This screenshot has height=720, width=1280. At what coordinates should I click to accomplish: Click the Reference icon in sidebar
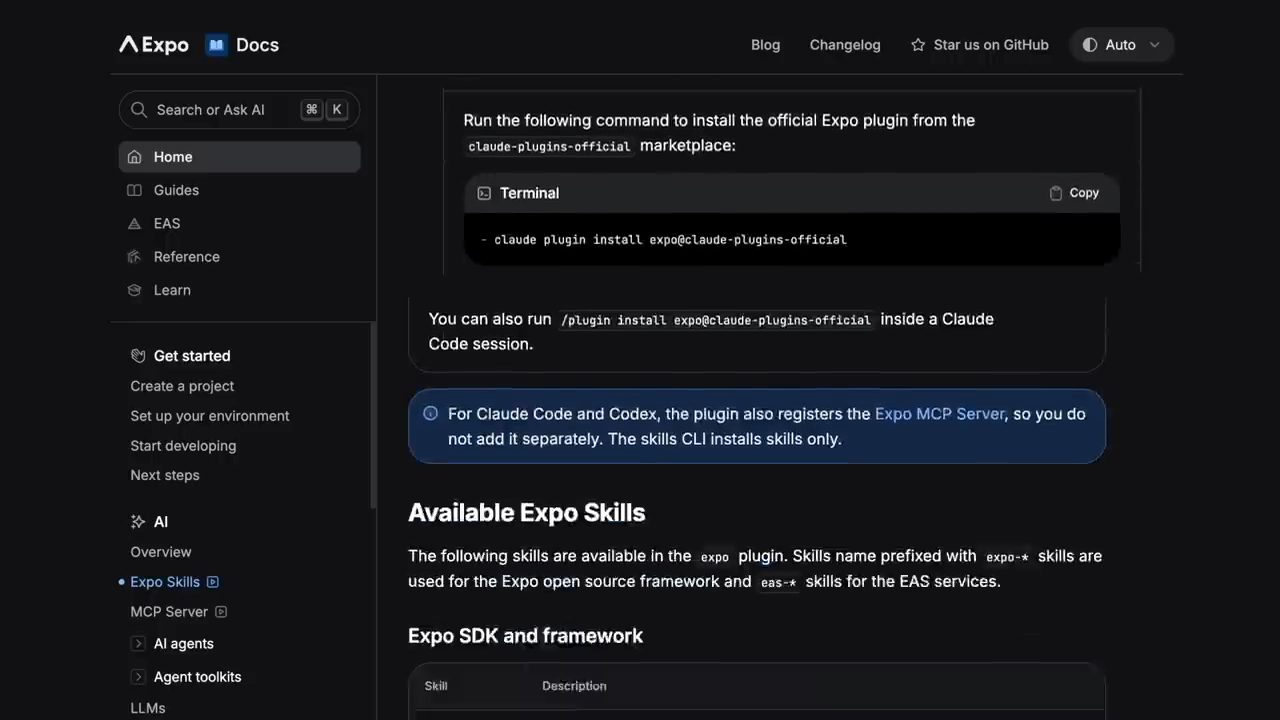pos(135,257)
